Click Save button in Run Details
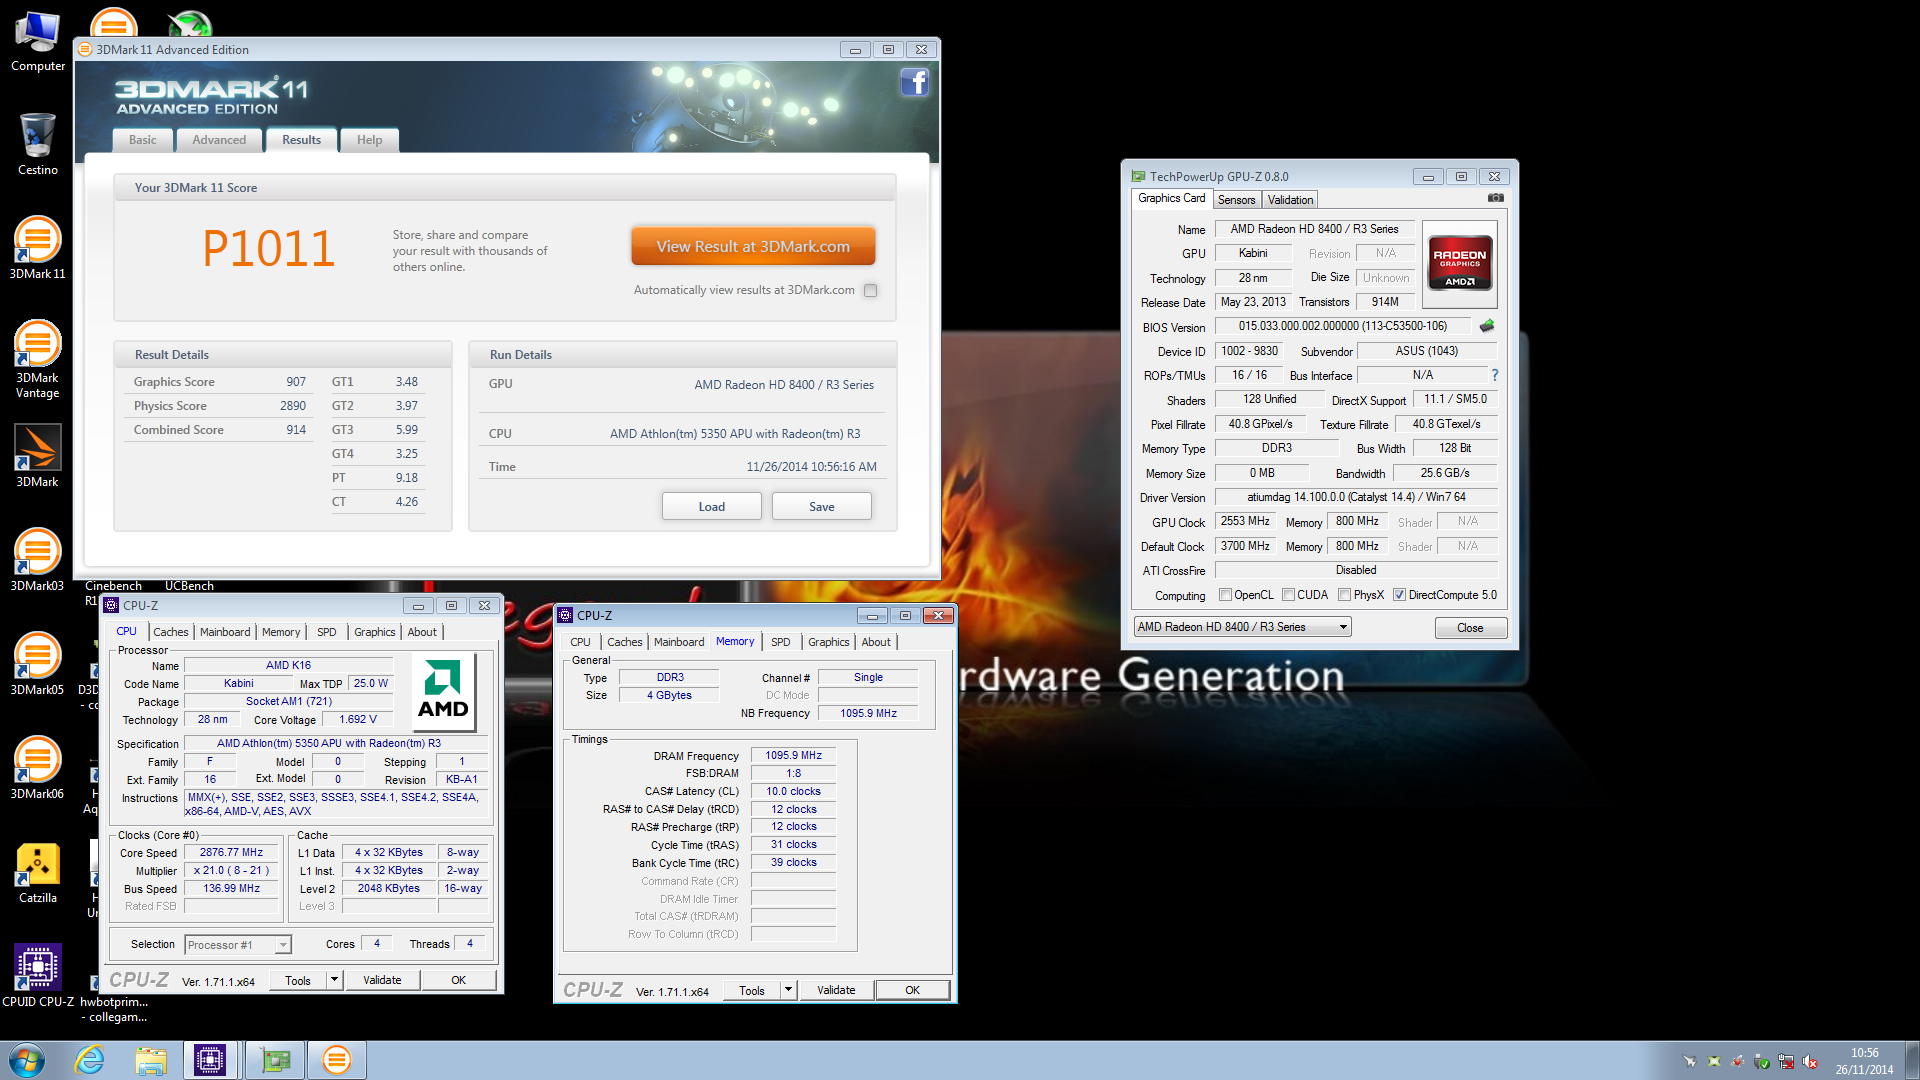1920x1080 pixels. click(x=822, y=507)
